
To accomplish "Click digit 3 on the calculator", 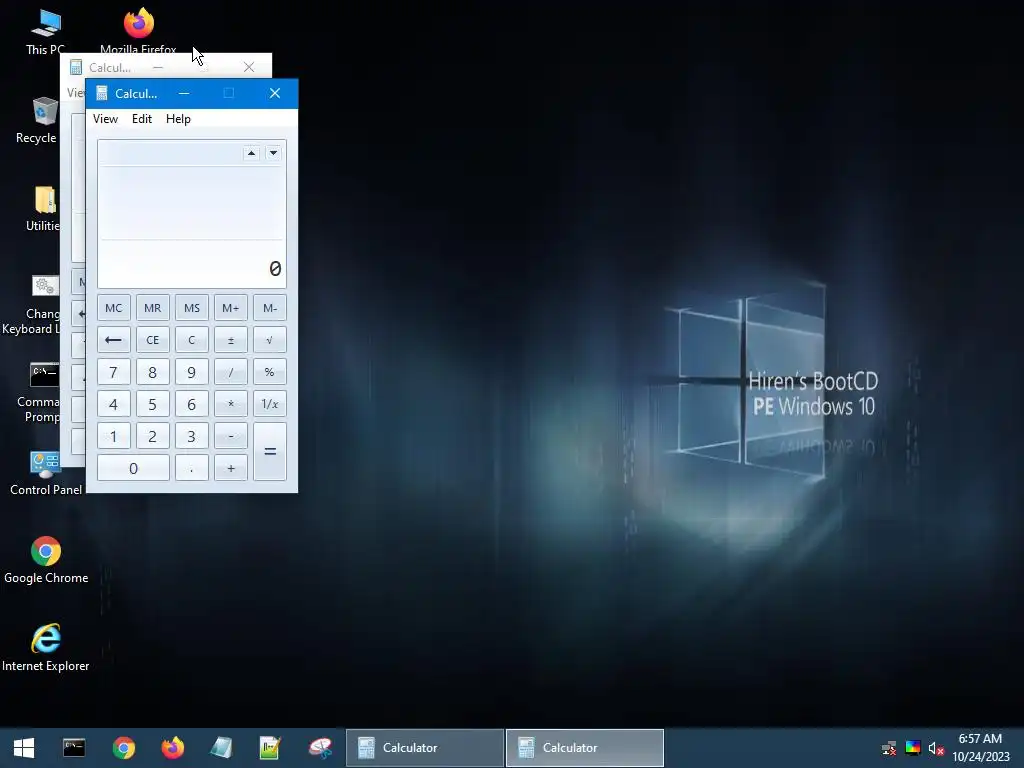I will pyautogui.click(x=192, y=436).
